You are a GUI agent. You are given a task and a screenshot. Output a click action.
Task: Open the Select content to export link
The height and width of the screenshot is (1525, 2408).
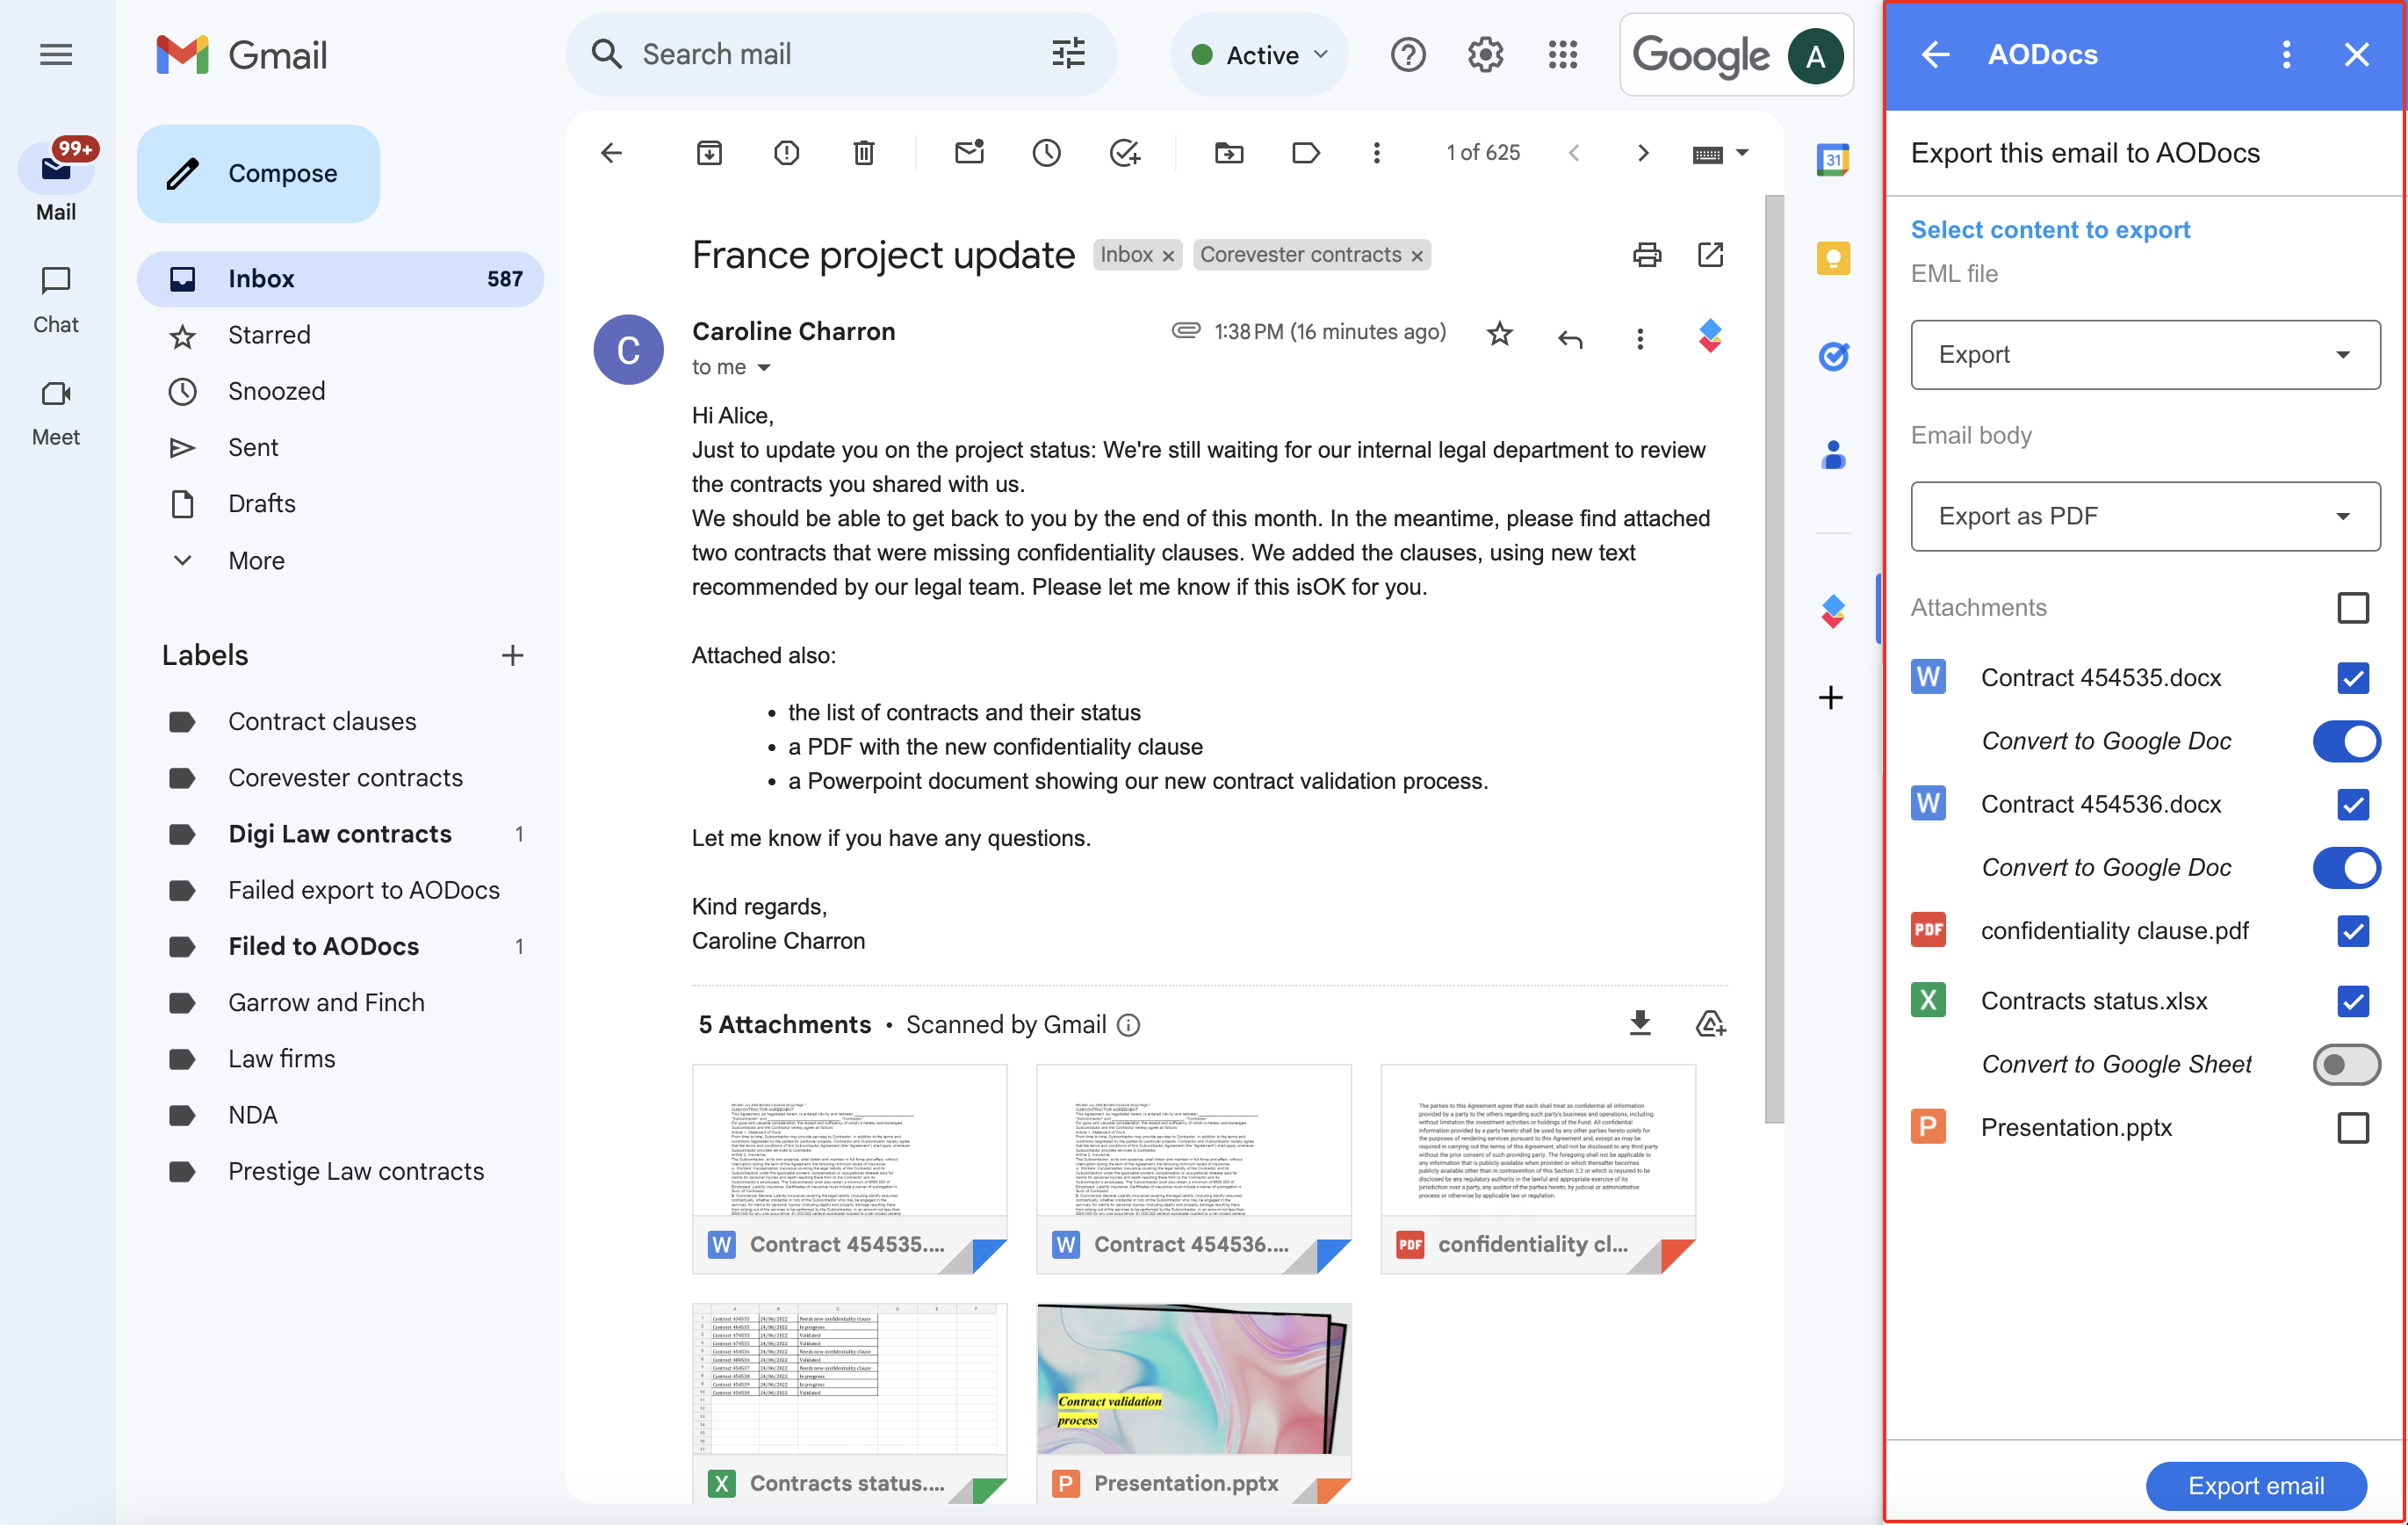point(2050,229)
